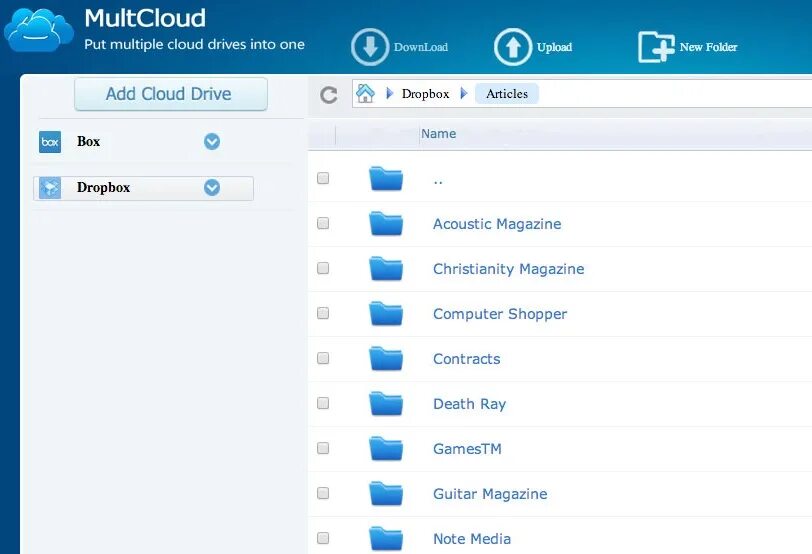Expand the Box drive dropdown arrow
The height and width of the screenshot is (554, 812).
click(x=212, y=141)
